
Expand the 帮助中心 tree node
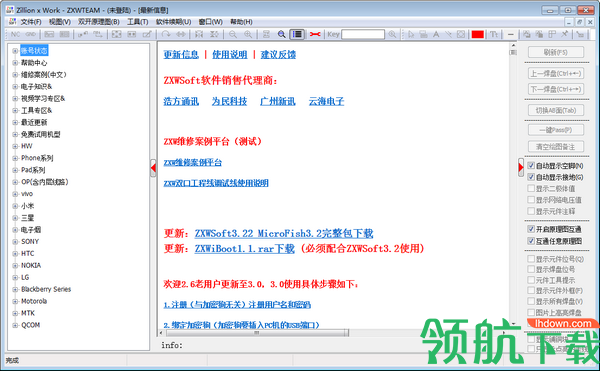pyautogui.click(x=15, y=62)
